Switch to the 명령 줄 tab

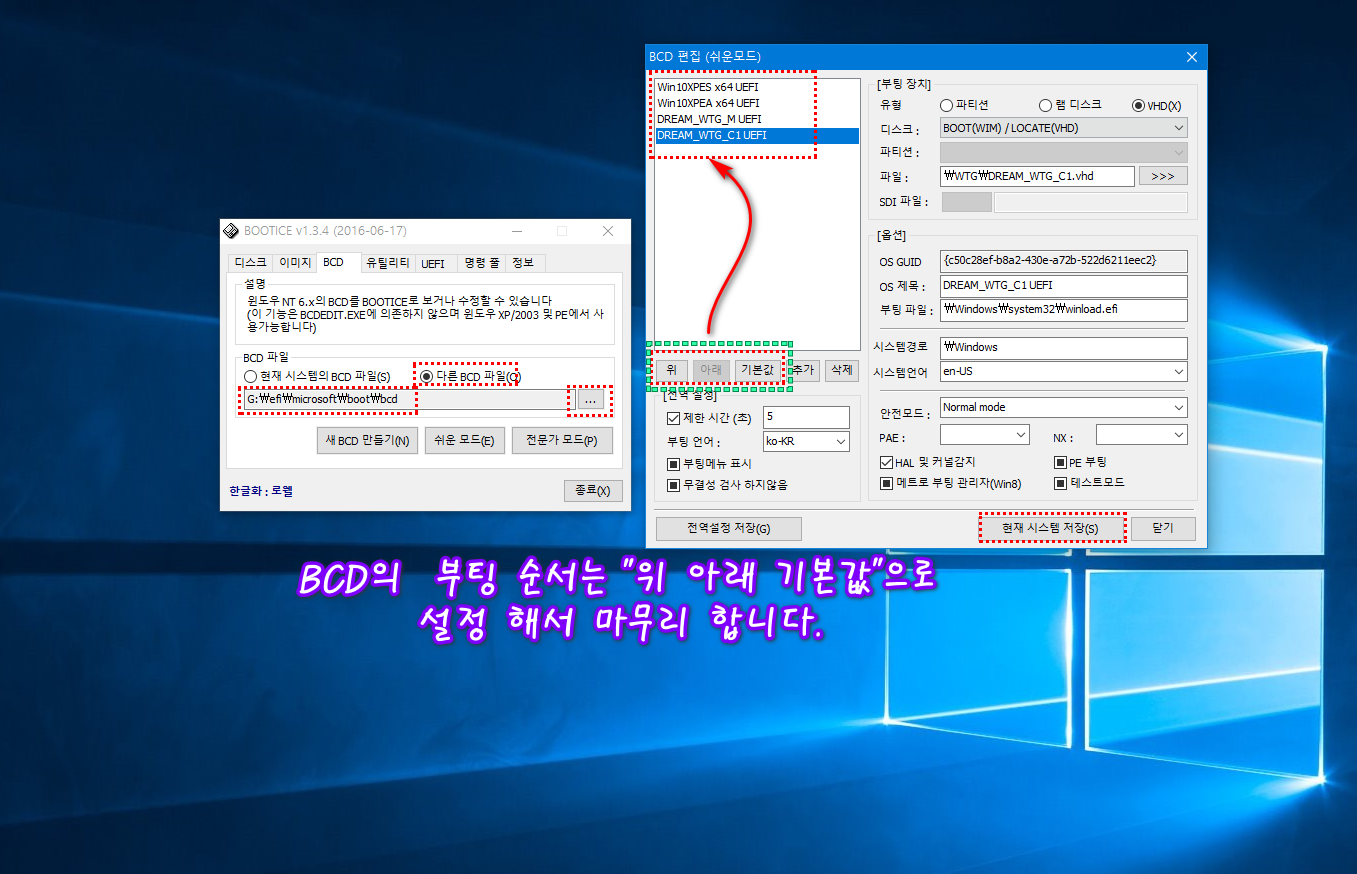tap(481, 263)
